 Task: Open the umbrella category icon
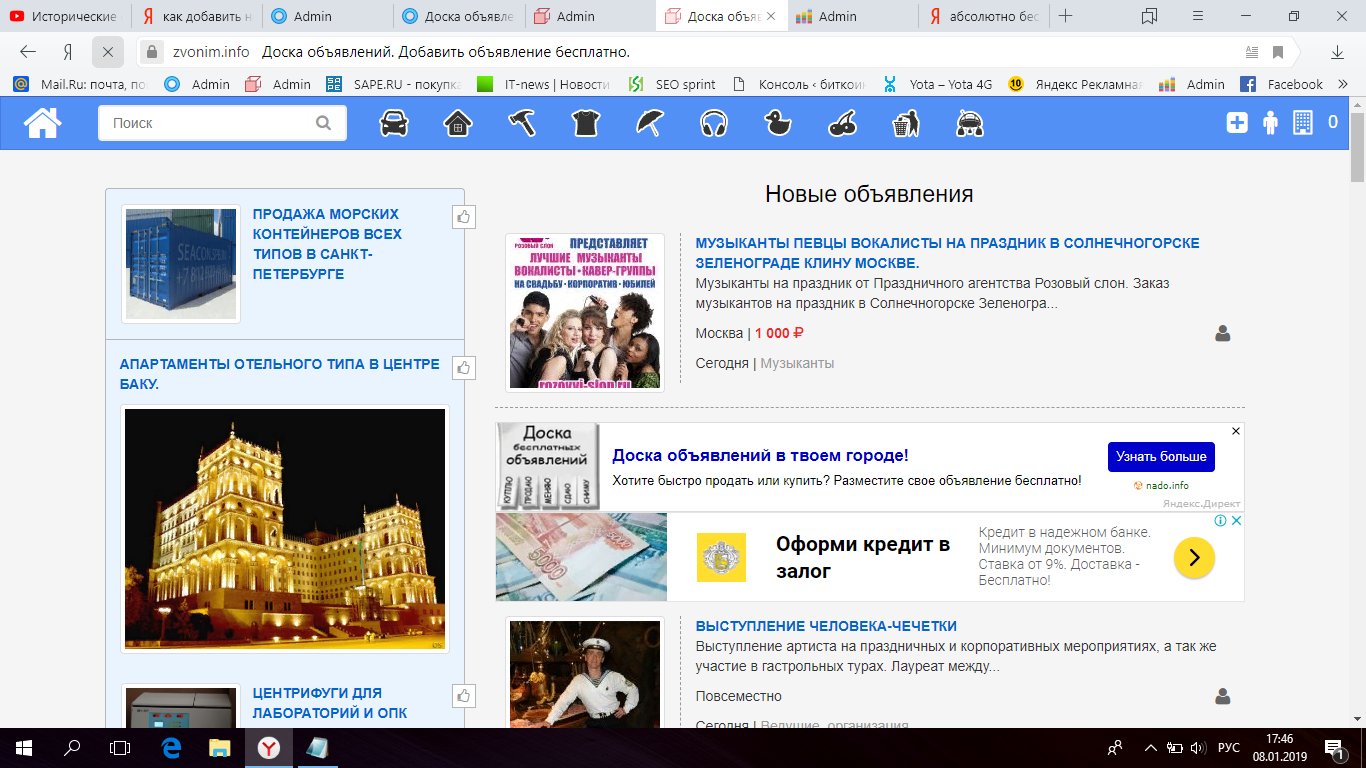650,123
